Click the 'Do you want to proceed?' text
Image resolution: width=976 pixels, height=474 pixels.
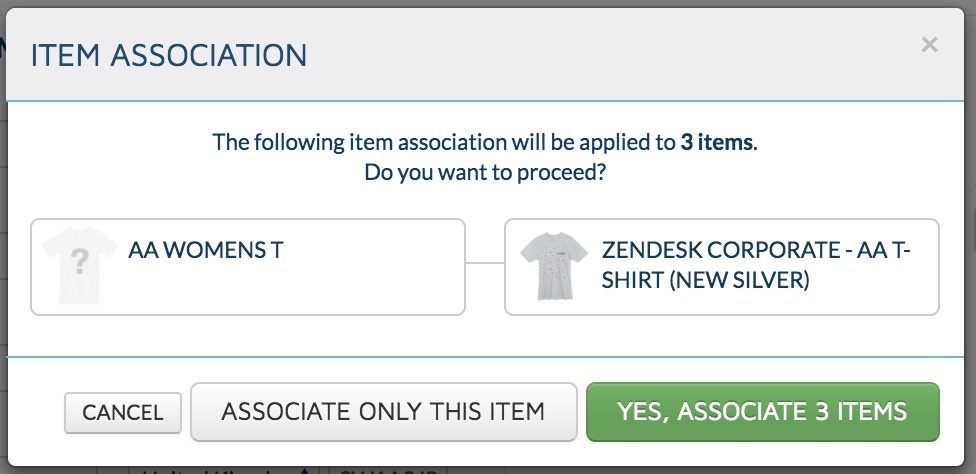485,172
